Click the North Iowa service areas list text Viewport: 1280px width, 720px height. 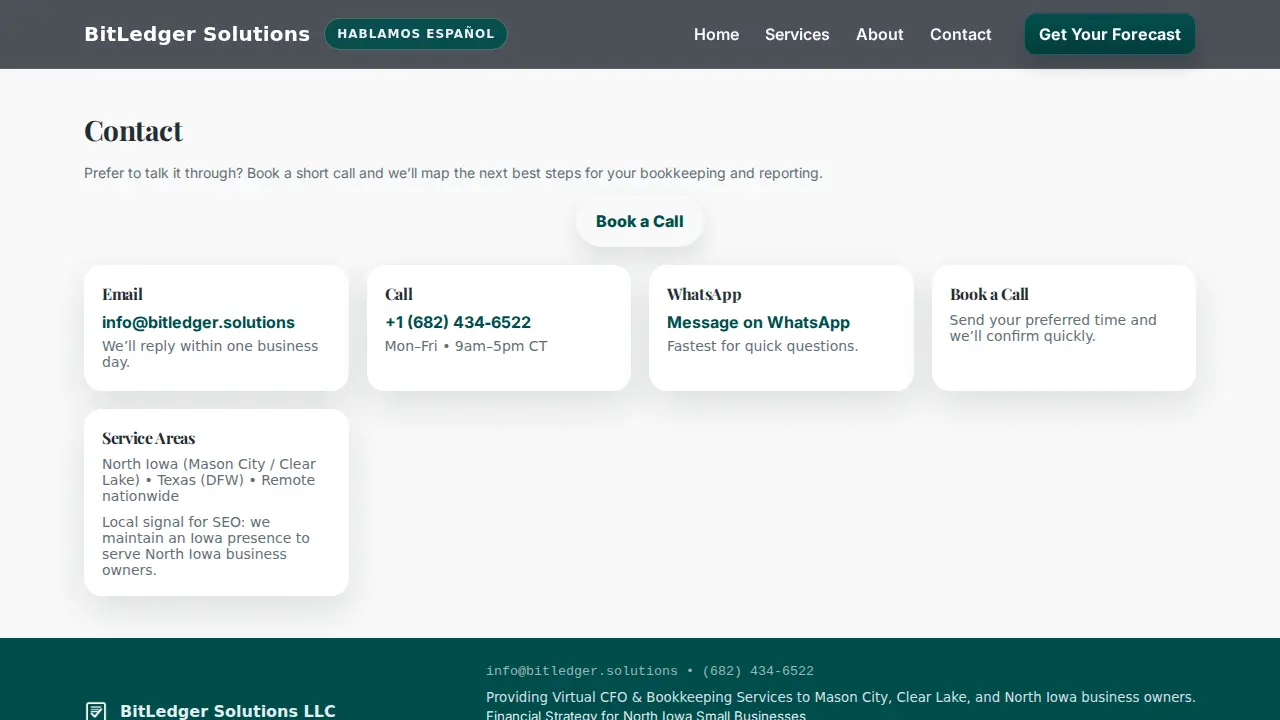pyautogui.click(x=209, y=480)
